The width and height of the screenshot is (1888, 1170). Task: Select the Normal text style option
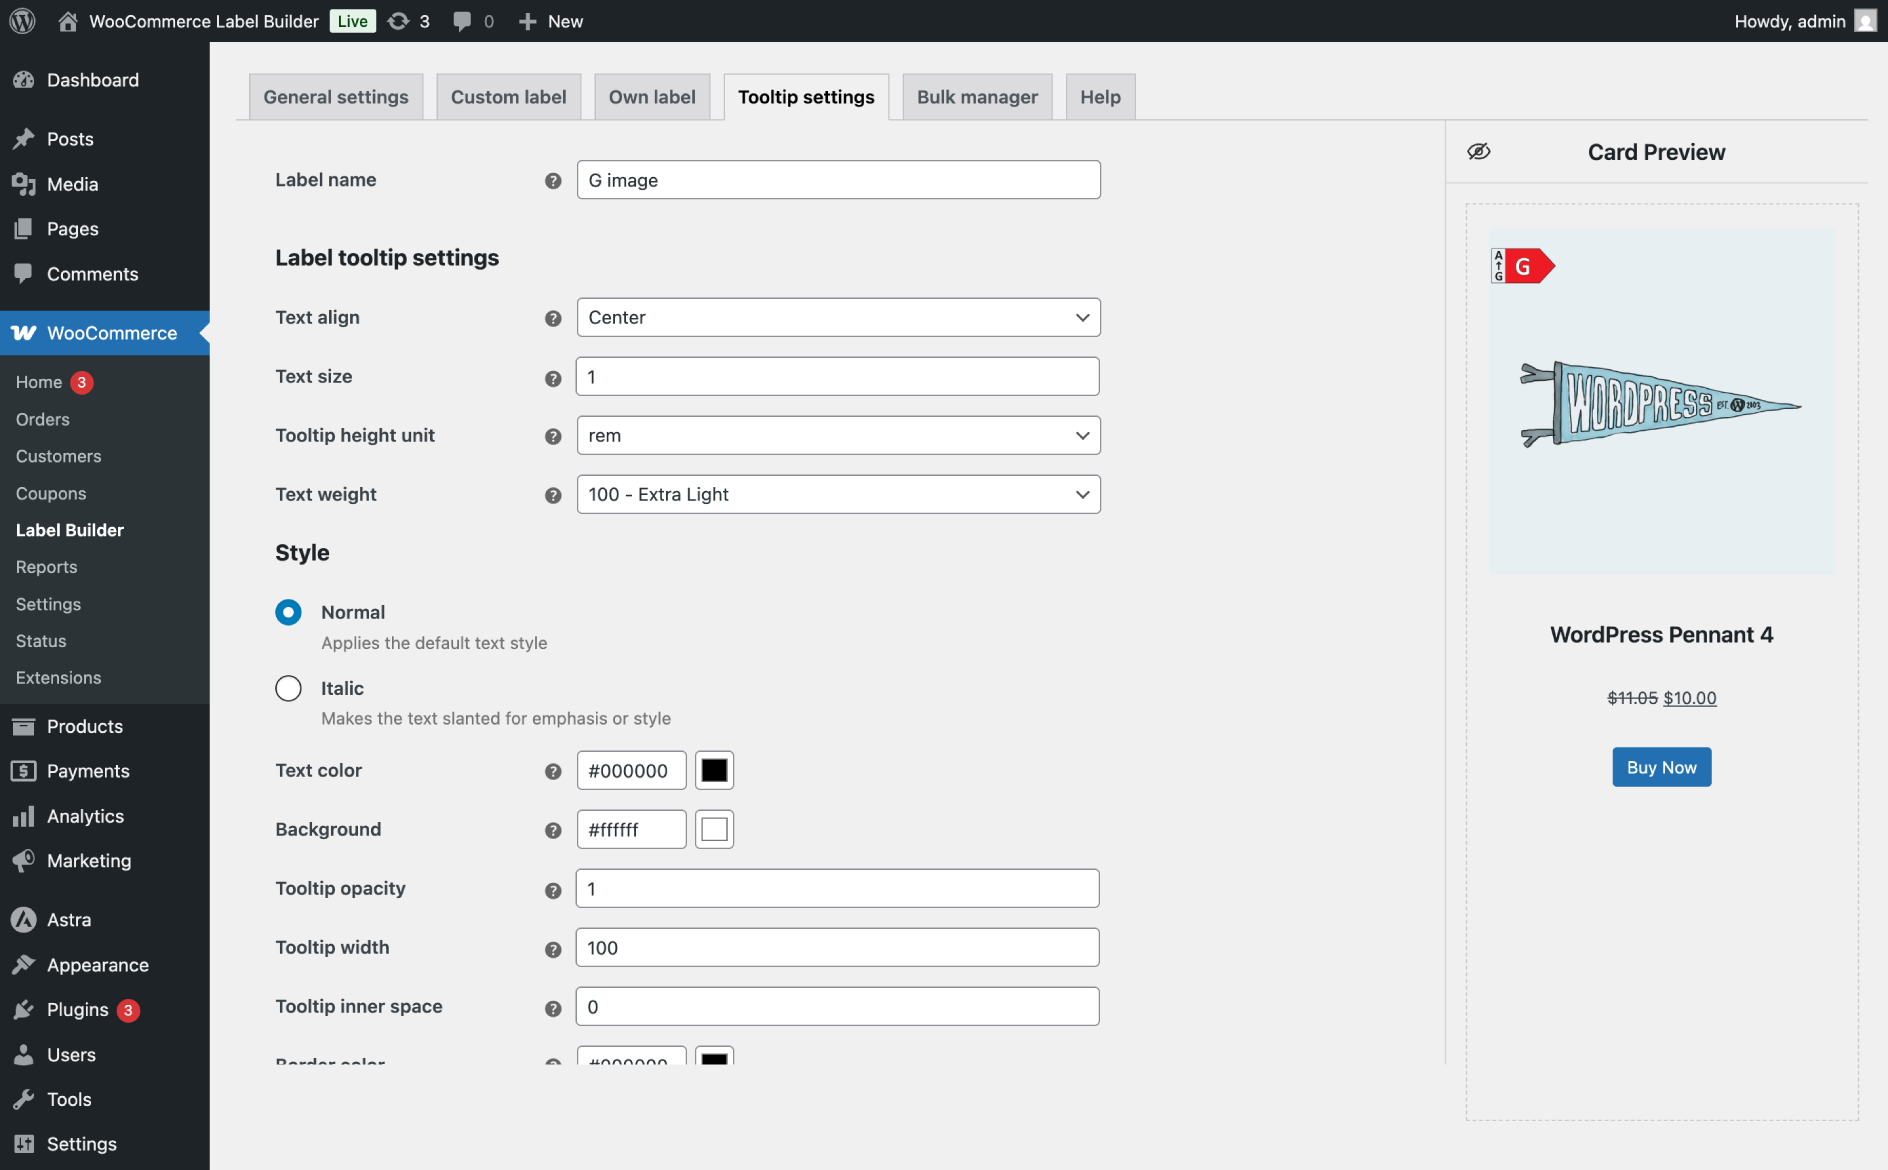click(288, 612)
